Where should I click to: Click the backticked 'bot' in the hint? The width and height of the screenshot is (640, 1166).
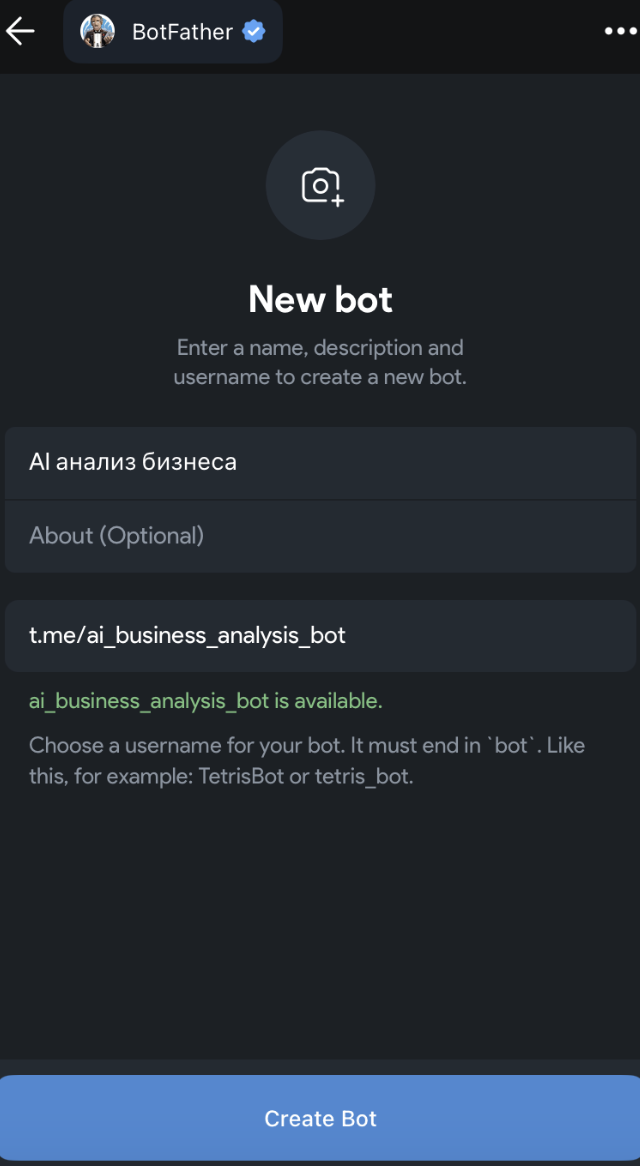(511, 746)
